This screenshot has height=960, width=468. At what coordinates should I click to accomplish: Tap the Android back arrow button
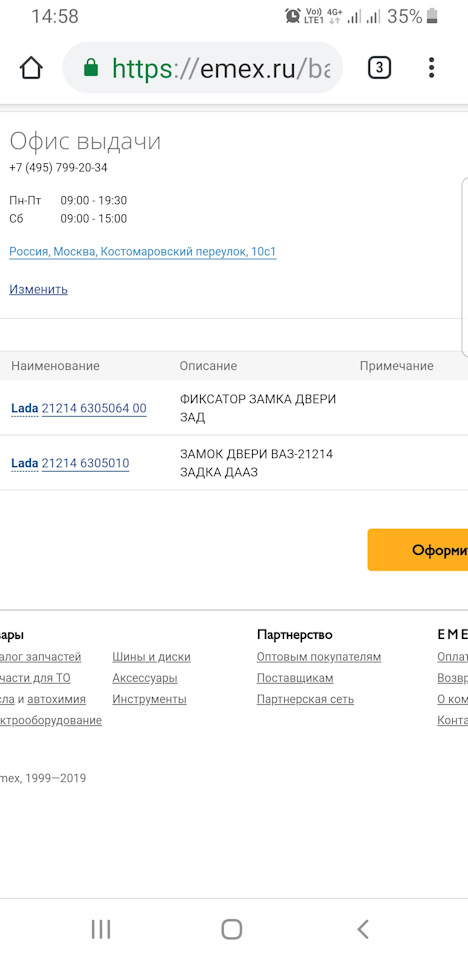[363, 929]
